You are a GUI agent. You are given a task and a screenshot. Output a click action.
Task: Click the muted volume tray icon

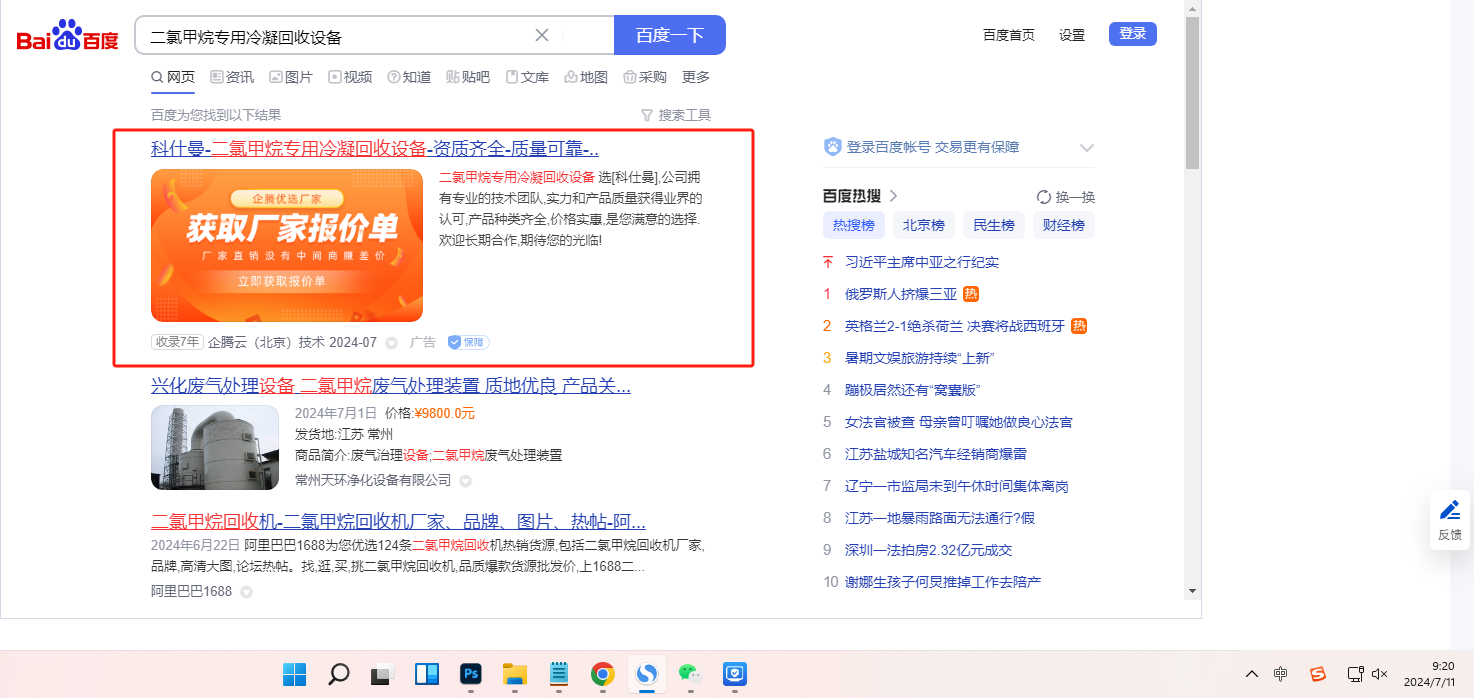pyautogui.click(x=1381, y=674)
